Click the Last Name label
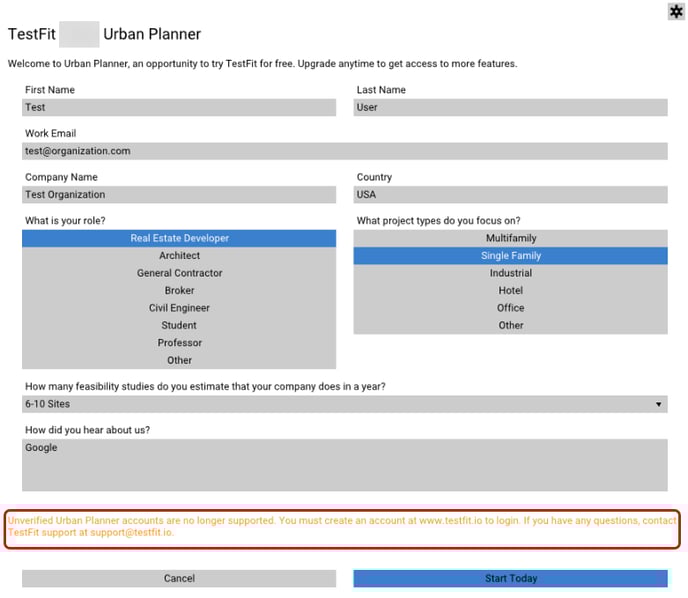This screenshot has width=688, height=598. (x=381, y=90)
